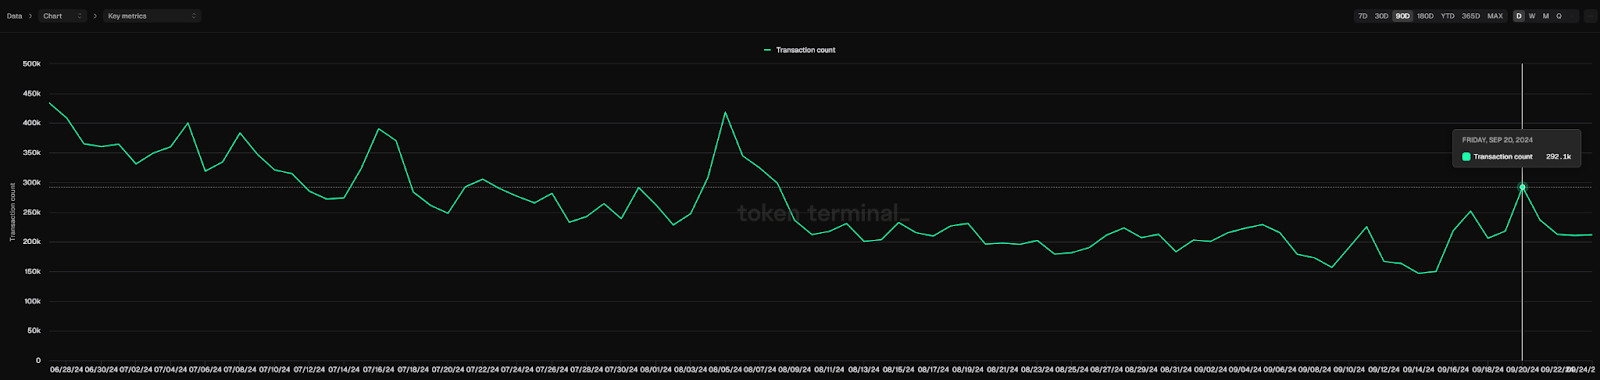The width and height of the screenshot is (1600, 380).
Task: Go to the Data breadcrumb
Action: pos(14,16)
